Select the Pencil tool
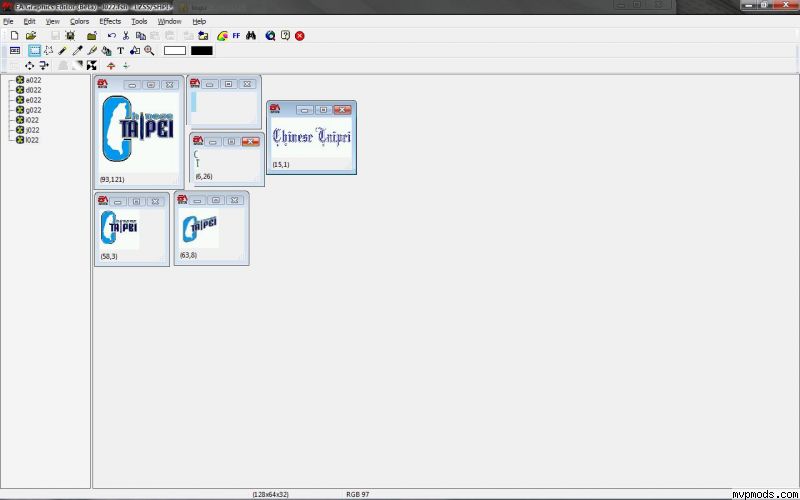This screenshot has height=500, width=800. pos(63,51)
